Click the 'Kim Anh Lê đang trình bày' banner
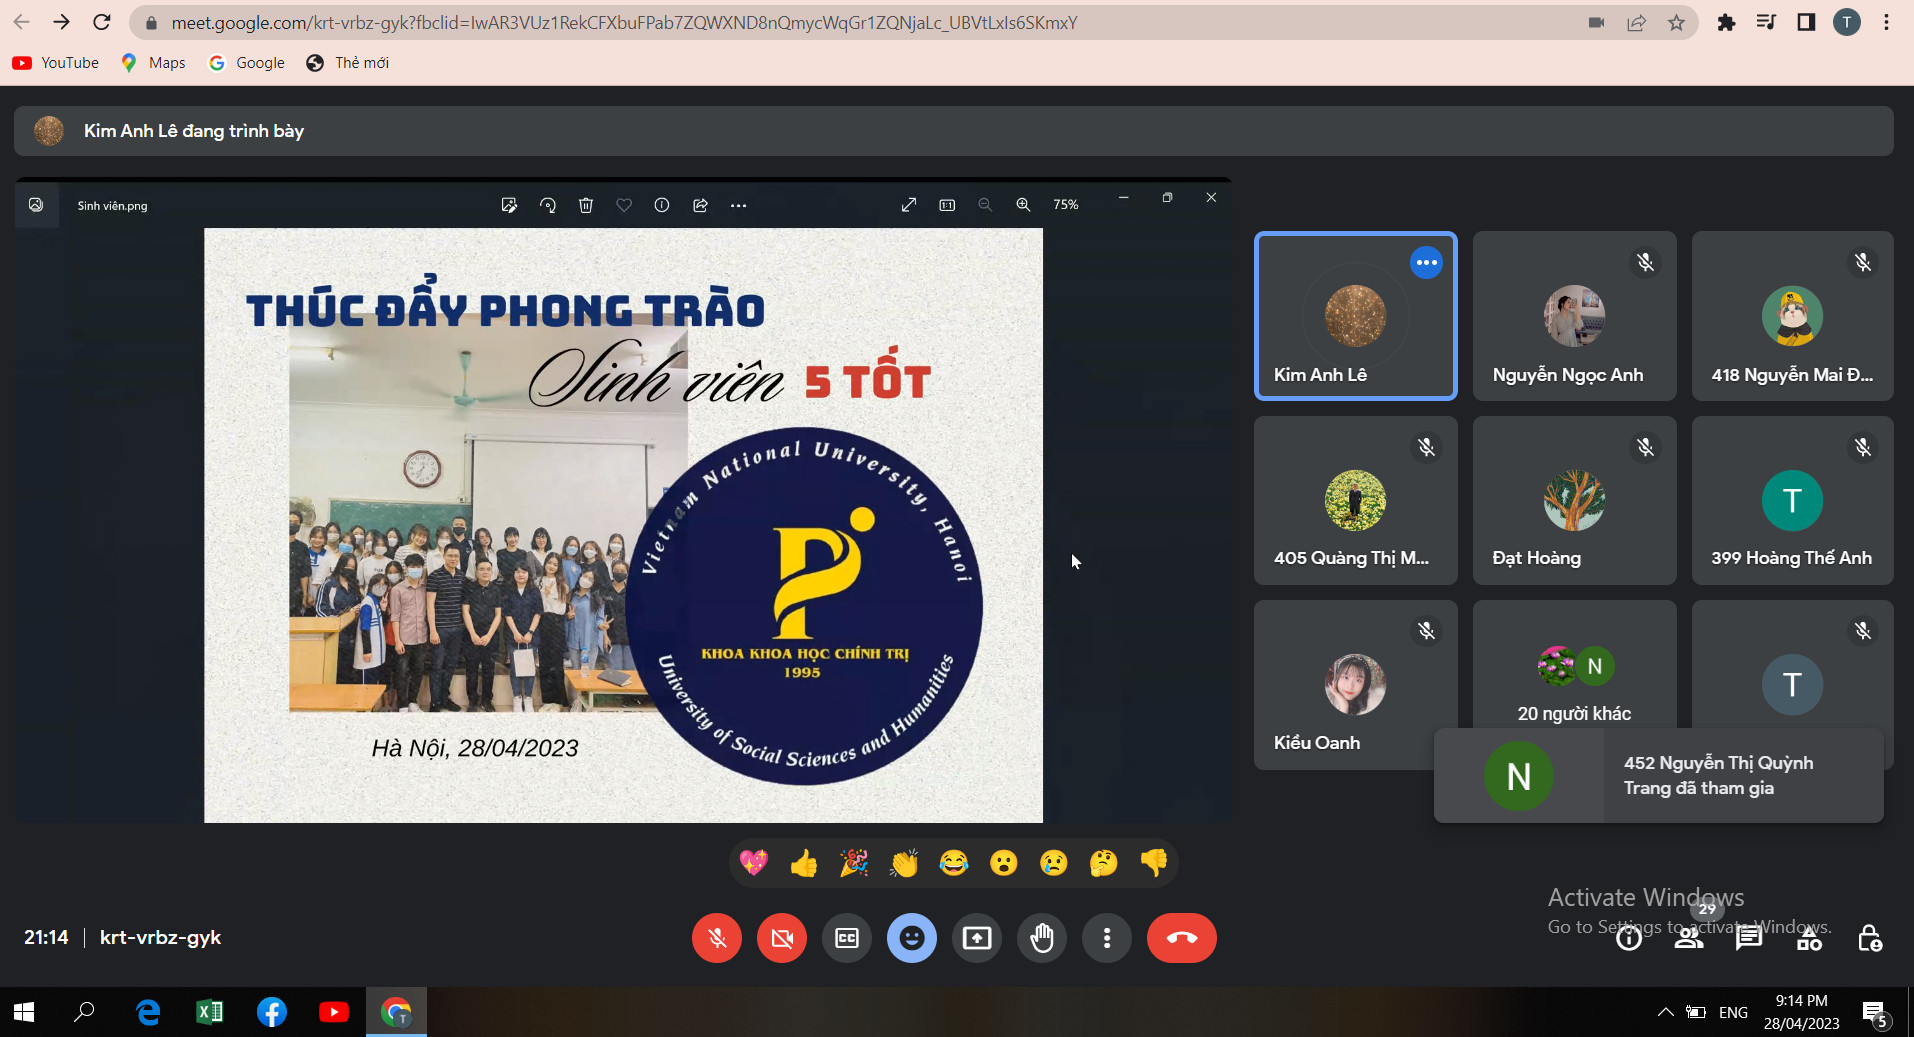The width and height of the screenshot is (1914, 1037). click(953, 131)
